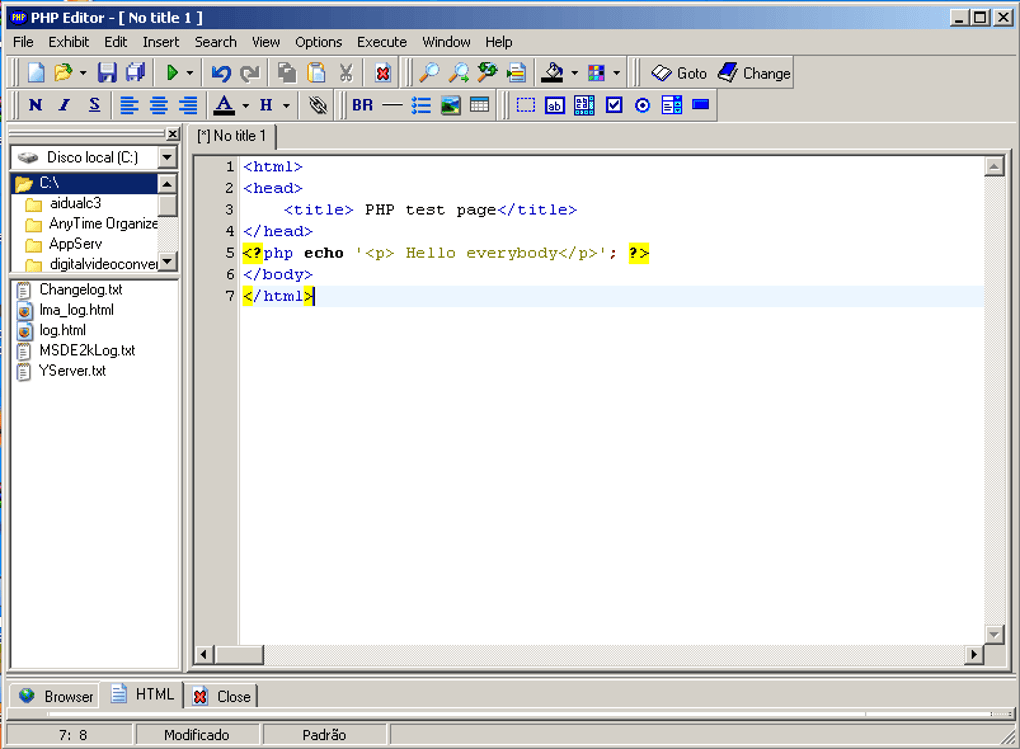Click the font color A icon
Image resolution: width=1020 pixels, height=749 pixels.
(x=224, y=105)
